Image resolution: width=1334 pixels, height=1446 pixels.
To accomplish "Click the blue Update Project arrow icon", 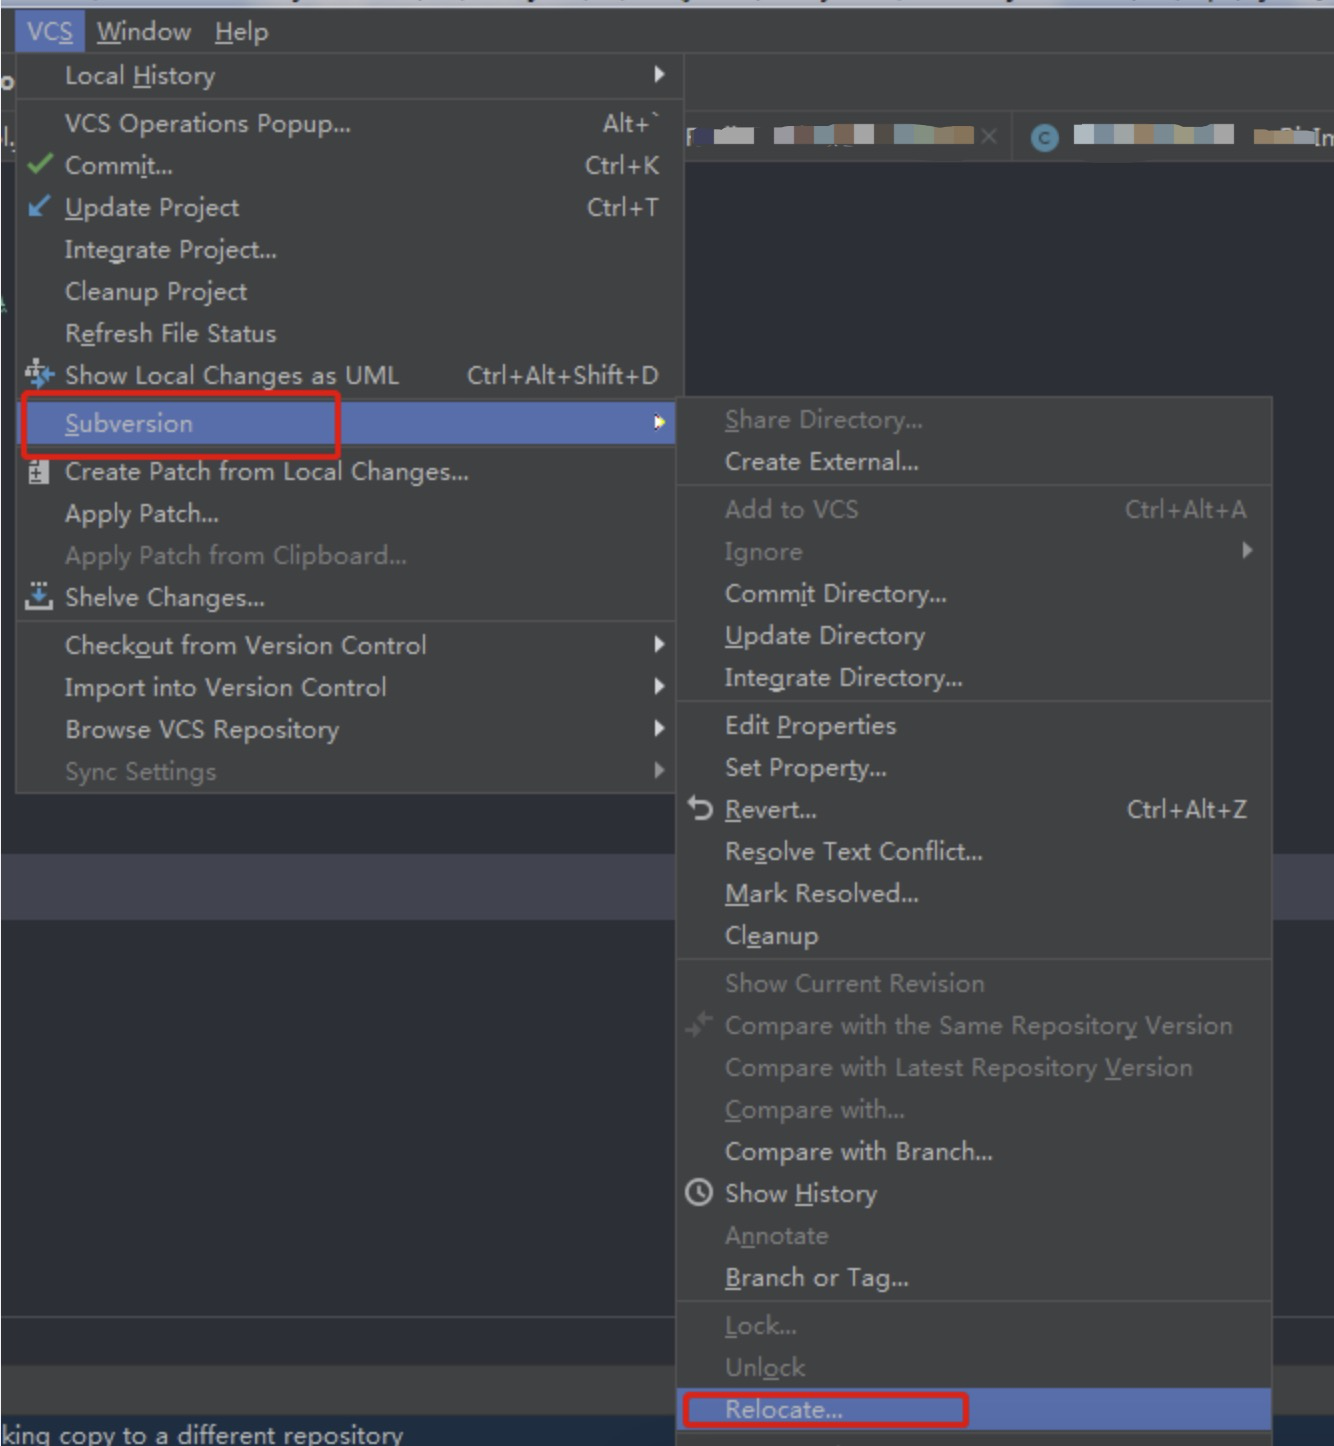I will point(39,207).
